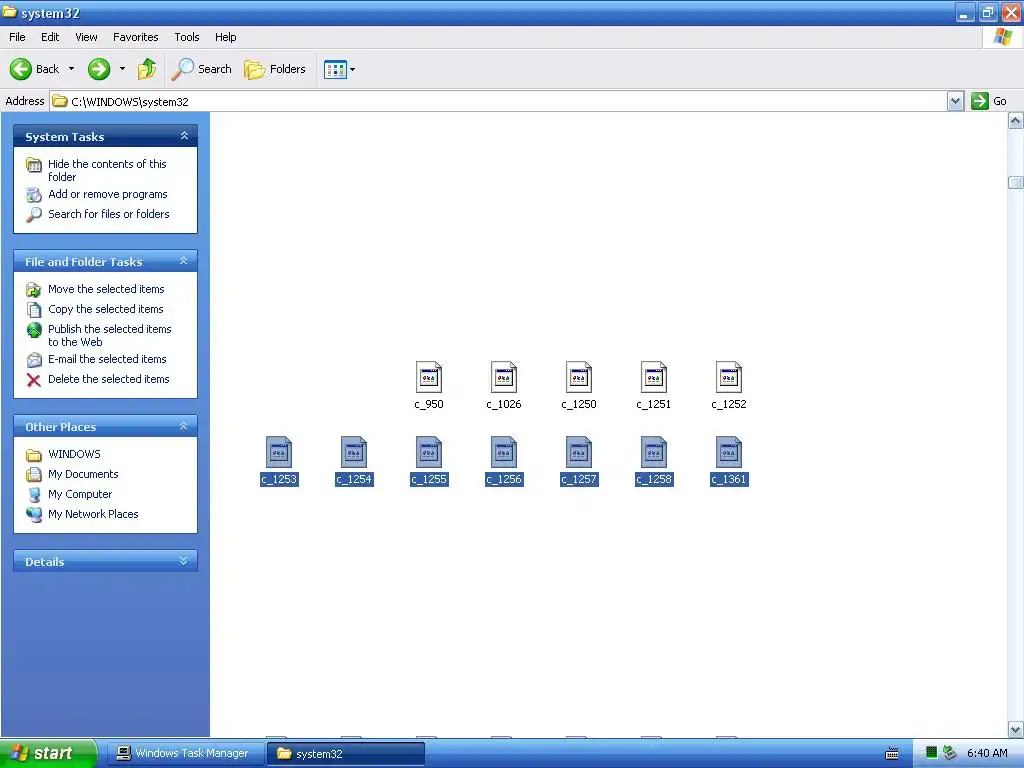This screenshot has height=768, width=1024.
Task: Click the green Task Manager tray icon
Action: (x=932, y=753)
